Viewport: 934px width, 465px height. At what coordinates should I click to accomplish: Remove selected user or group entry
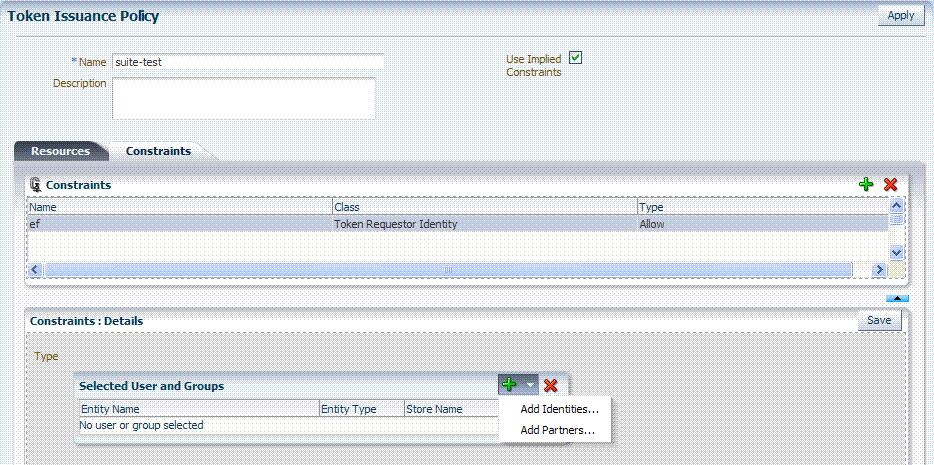point(551,385)
